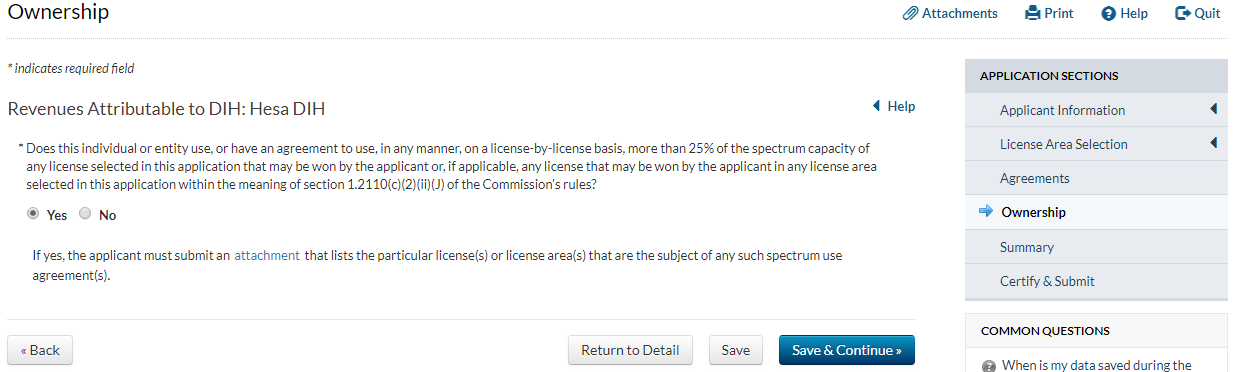Expand the License Area Selection arrow
Viewport: 1238px width, 372px height.
pyautogui.click(x=1213, y=143)
